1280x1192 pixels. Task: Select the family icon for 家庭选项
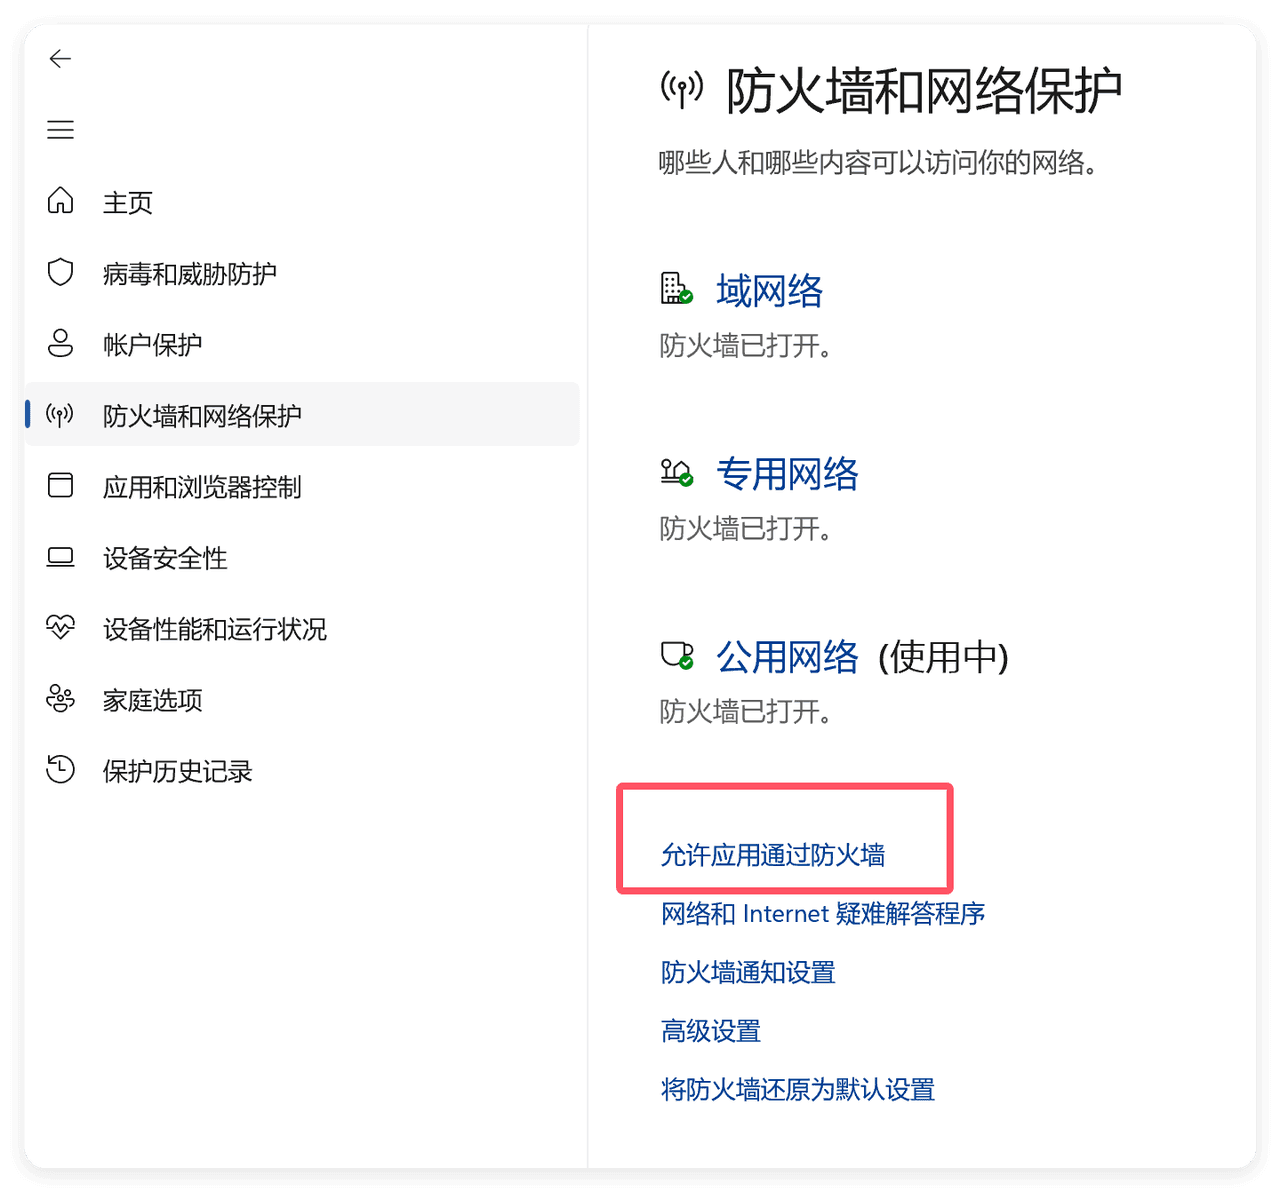coord(60,700)
